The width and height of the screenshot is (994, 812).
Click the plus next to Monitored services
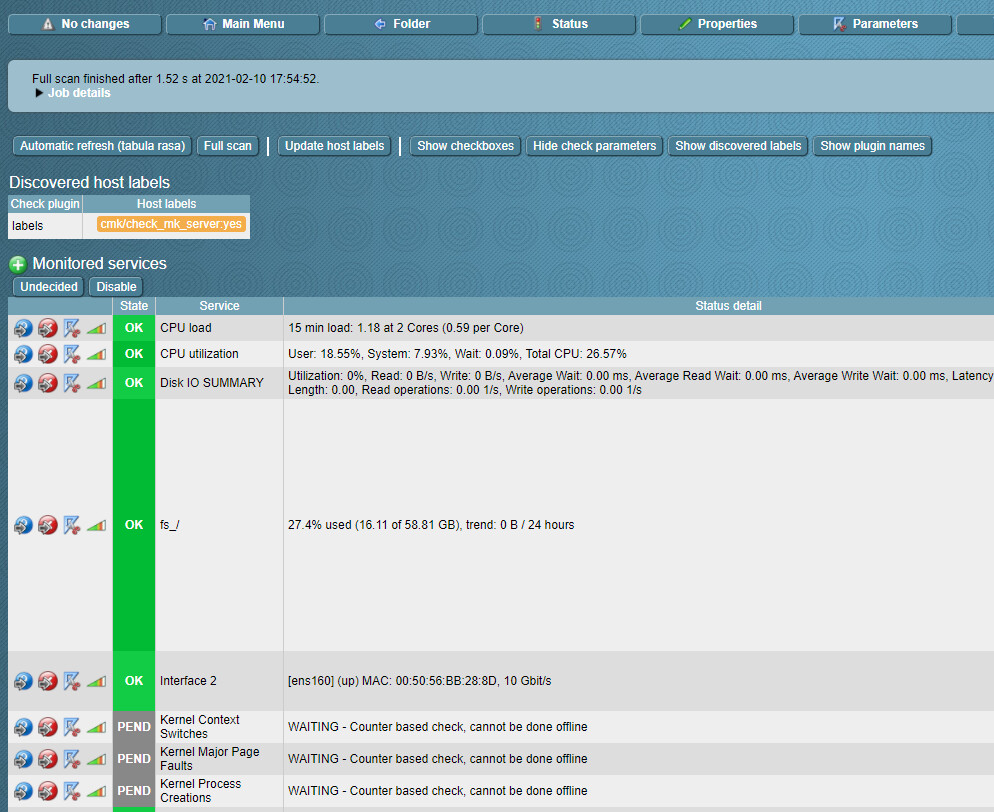(17, 264)
